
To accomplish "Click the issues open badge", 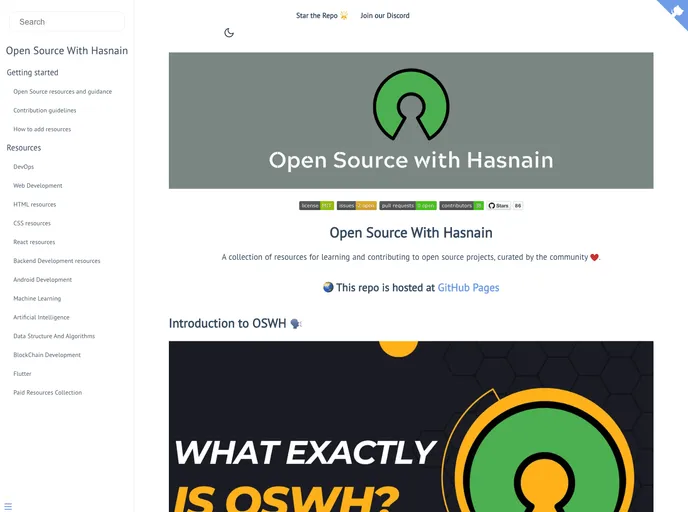I will point(356,206).
